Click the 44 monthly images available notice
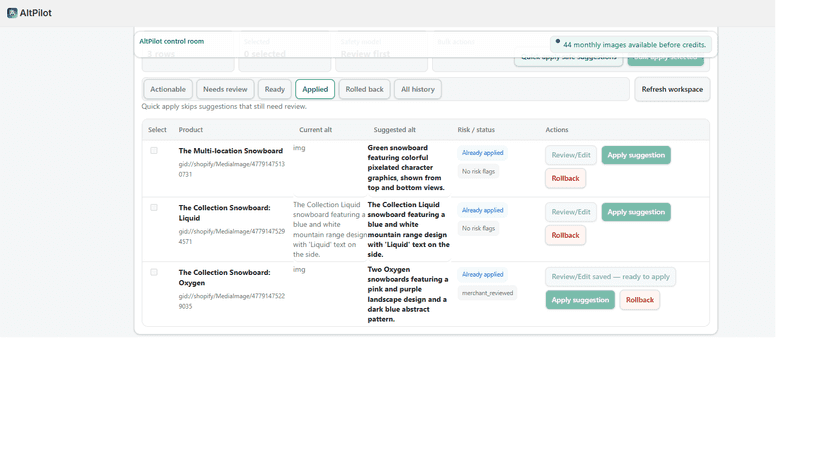 [631, 45]
